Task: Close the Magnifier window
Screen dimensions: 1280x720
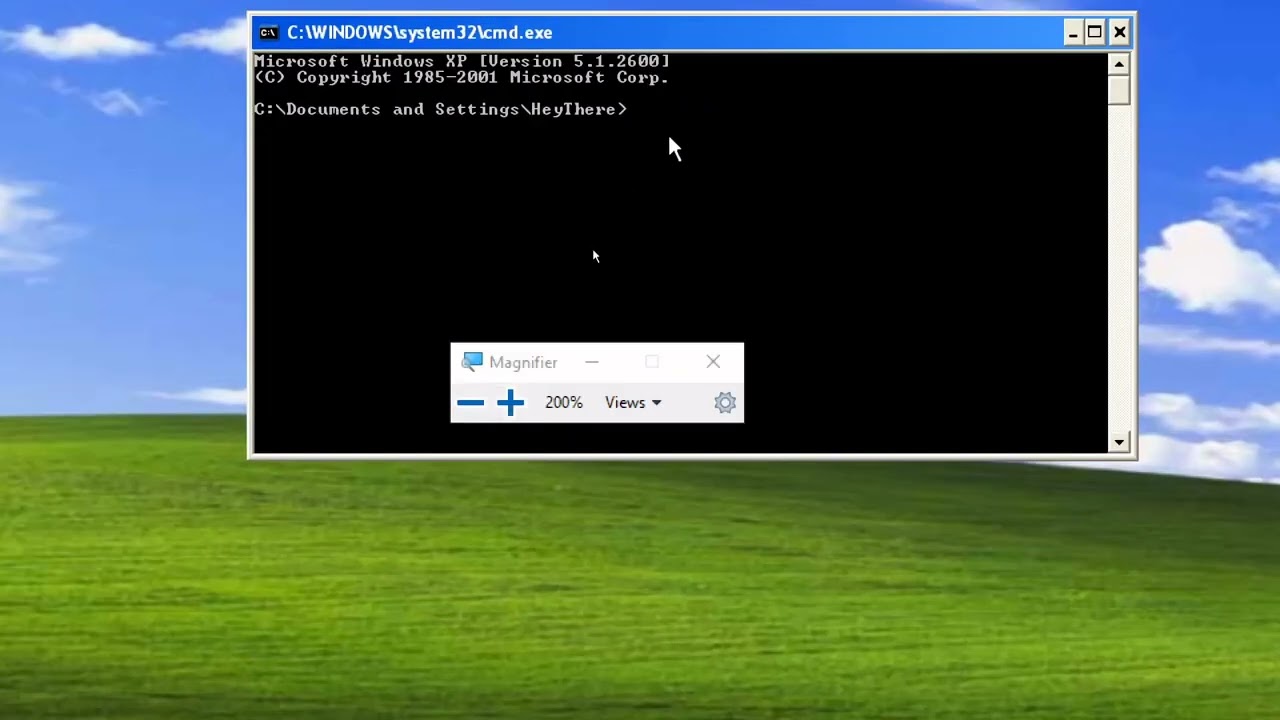Action: click(x=713, y=362)
